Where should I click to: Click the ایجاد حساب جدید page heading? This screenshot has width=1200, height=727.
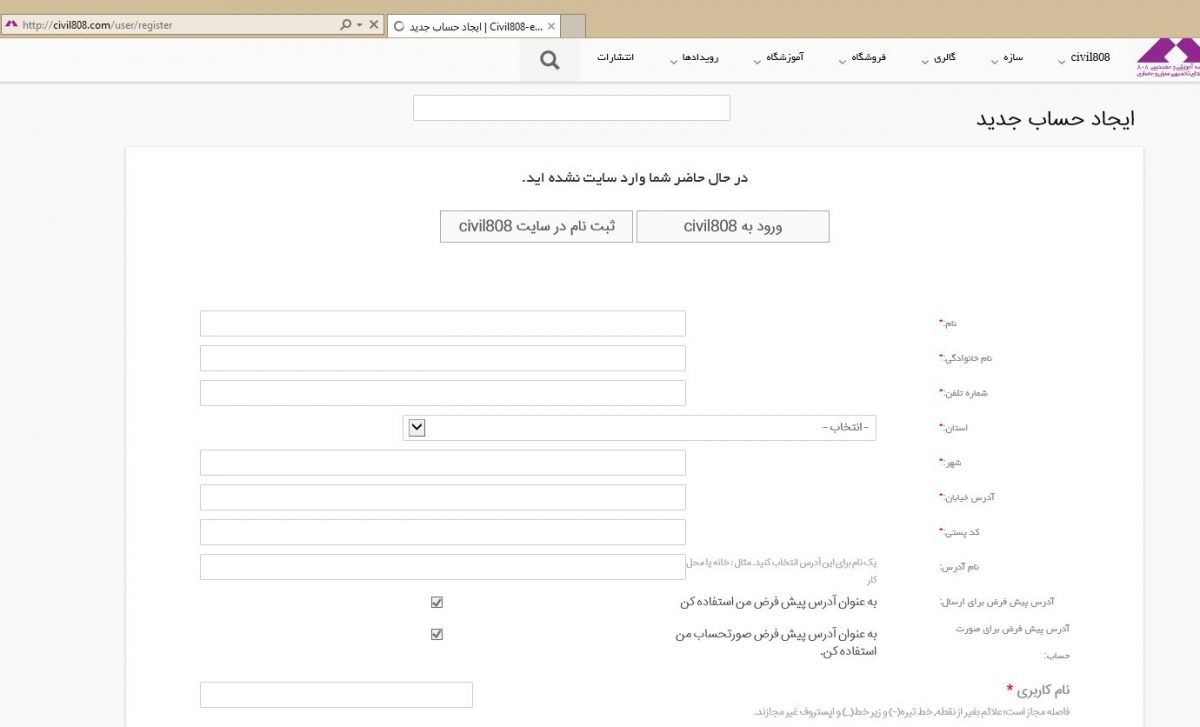[1055, 118]
